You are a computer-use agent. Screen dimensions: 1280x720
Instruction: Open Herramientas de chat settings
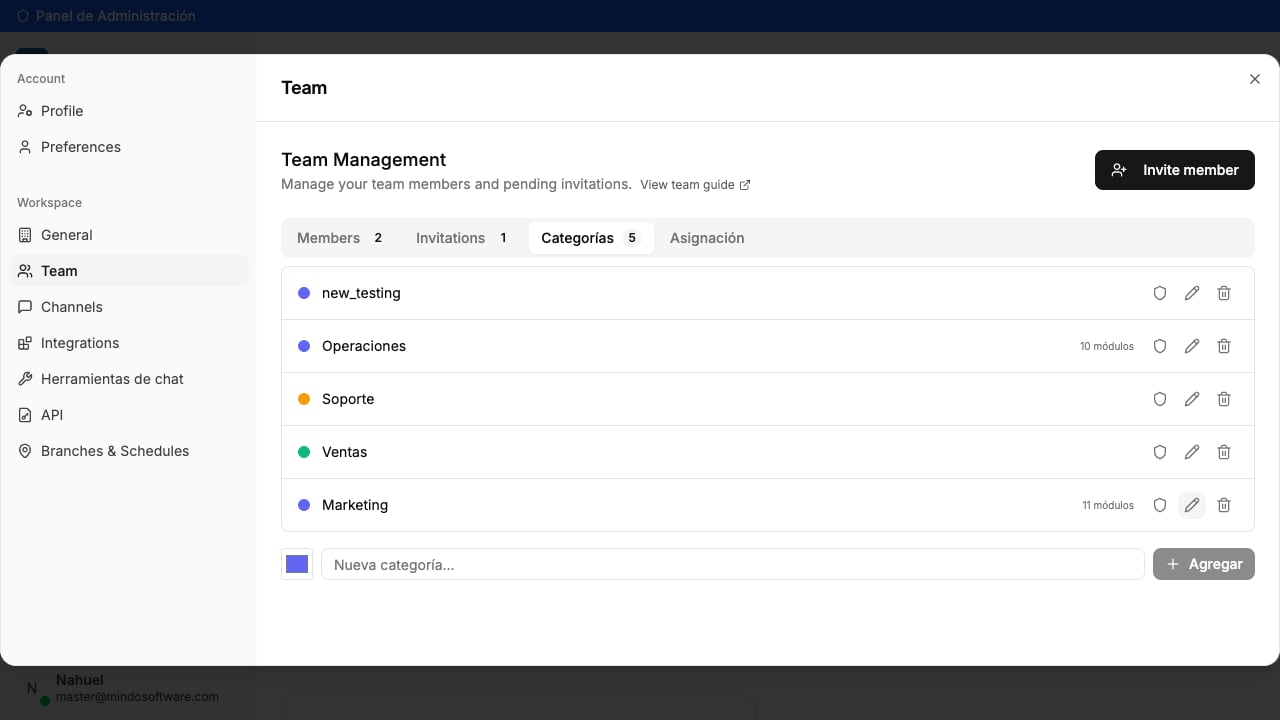pos(129,379)
